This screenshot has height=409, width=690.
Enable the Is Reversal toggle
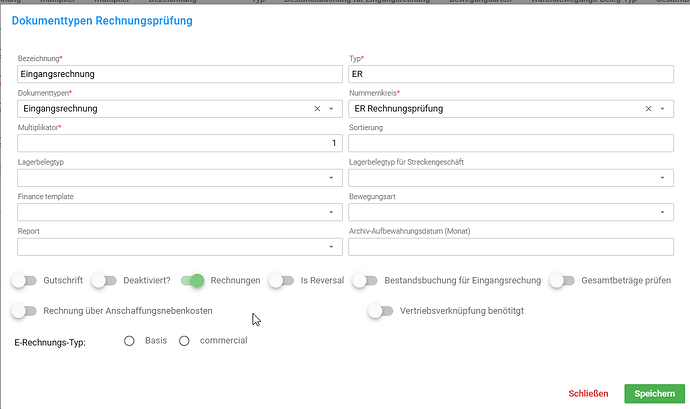point(281,280)
